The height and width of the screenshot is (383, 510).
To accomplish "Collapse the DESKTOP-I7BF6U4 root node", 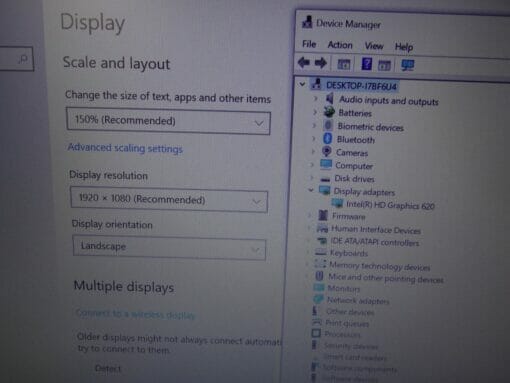I will [302, 84].
